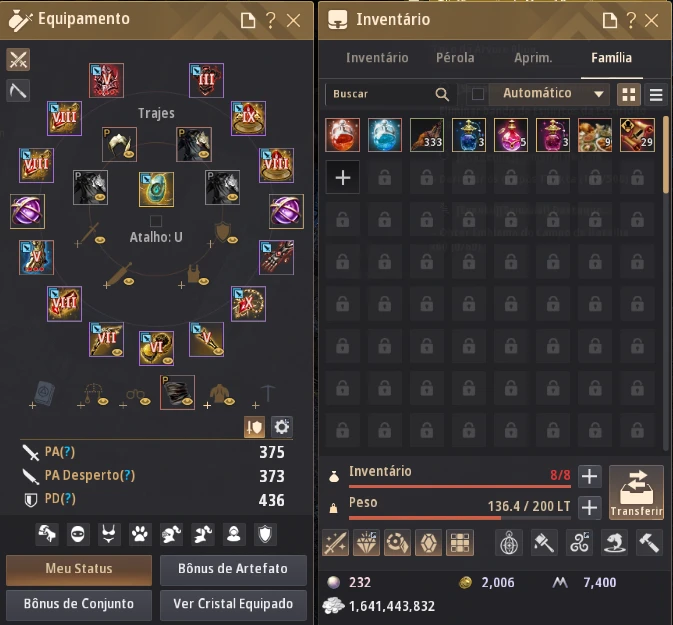Click the paw pet visibility icon
The height and width of the screenshot is (625, 673).
[139, 534]
